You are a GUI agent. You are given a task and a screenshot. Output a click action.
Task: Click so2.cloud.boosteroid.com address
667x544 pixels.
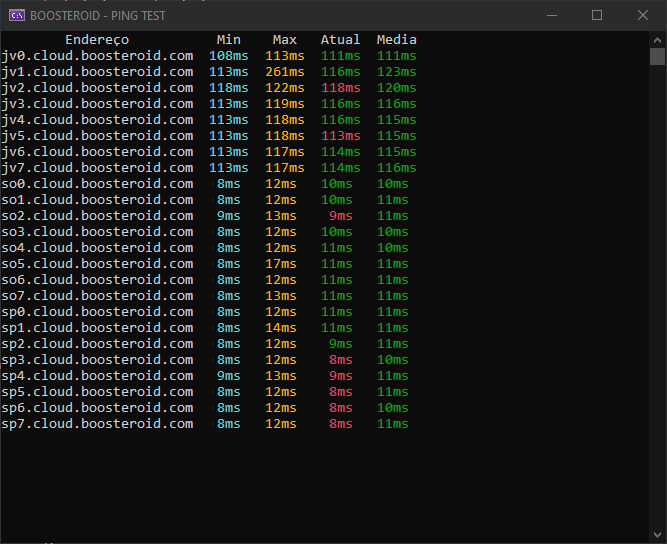tap(97, 216)
